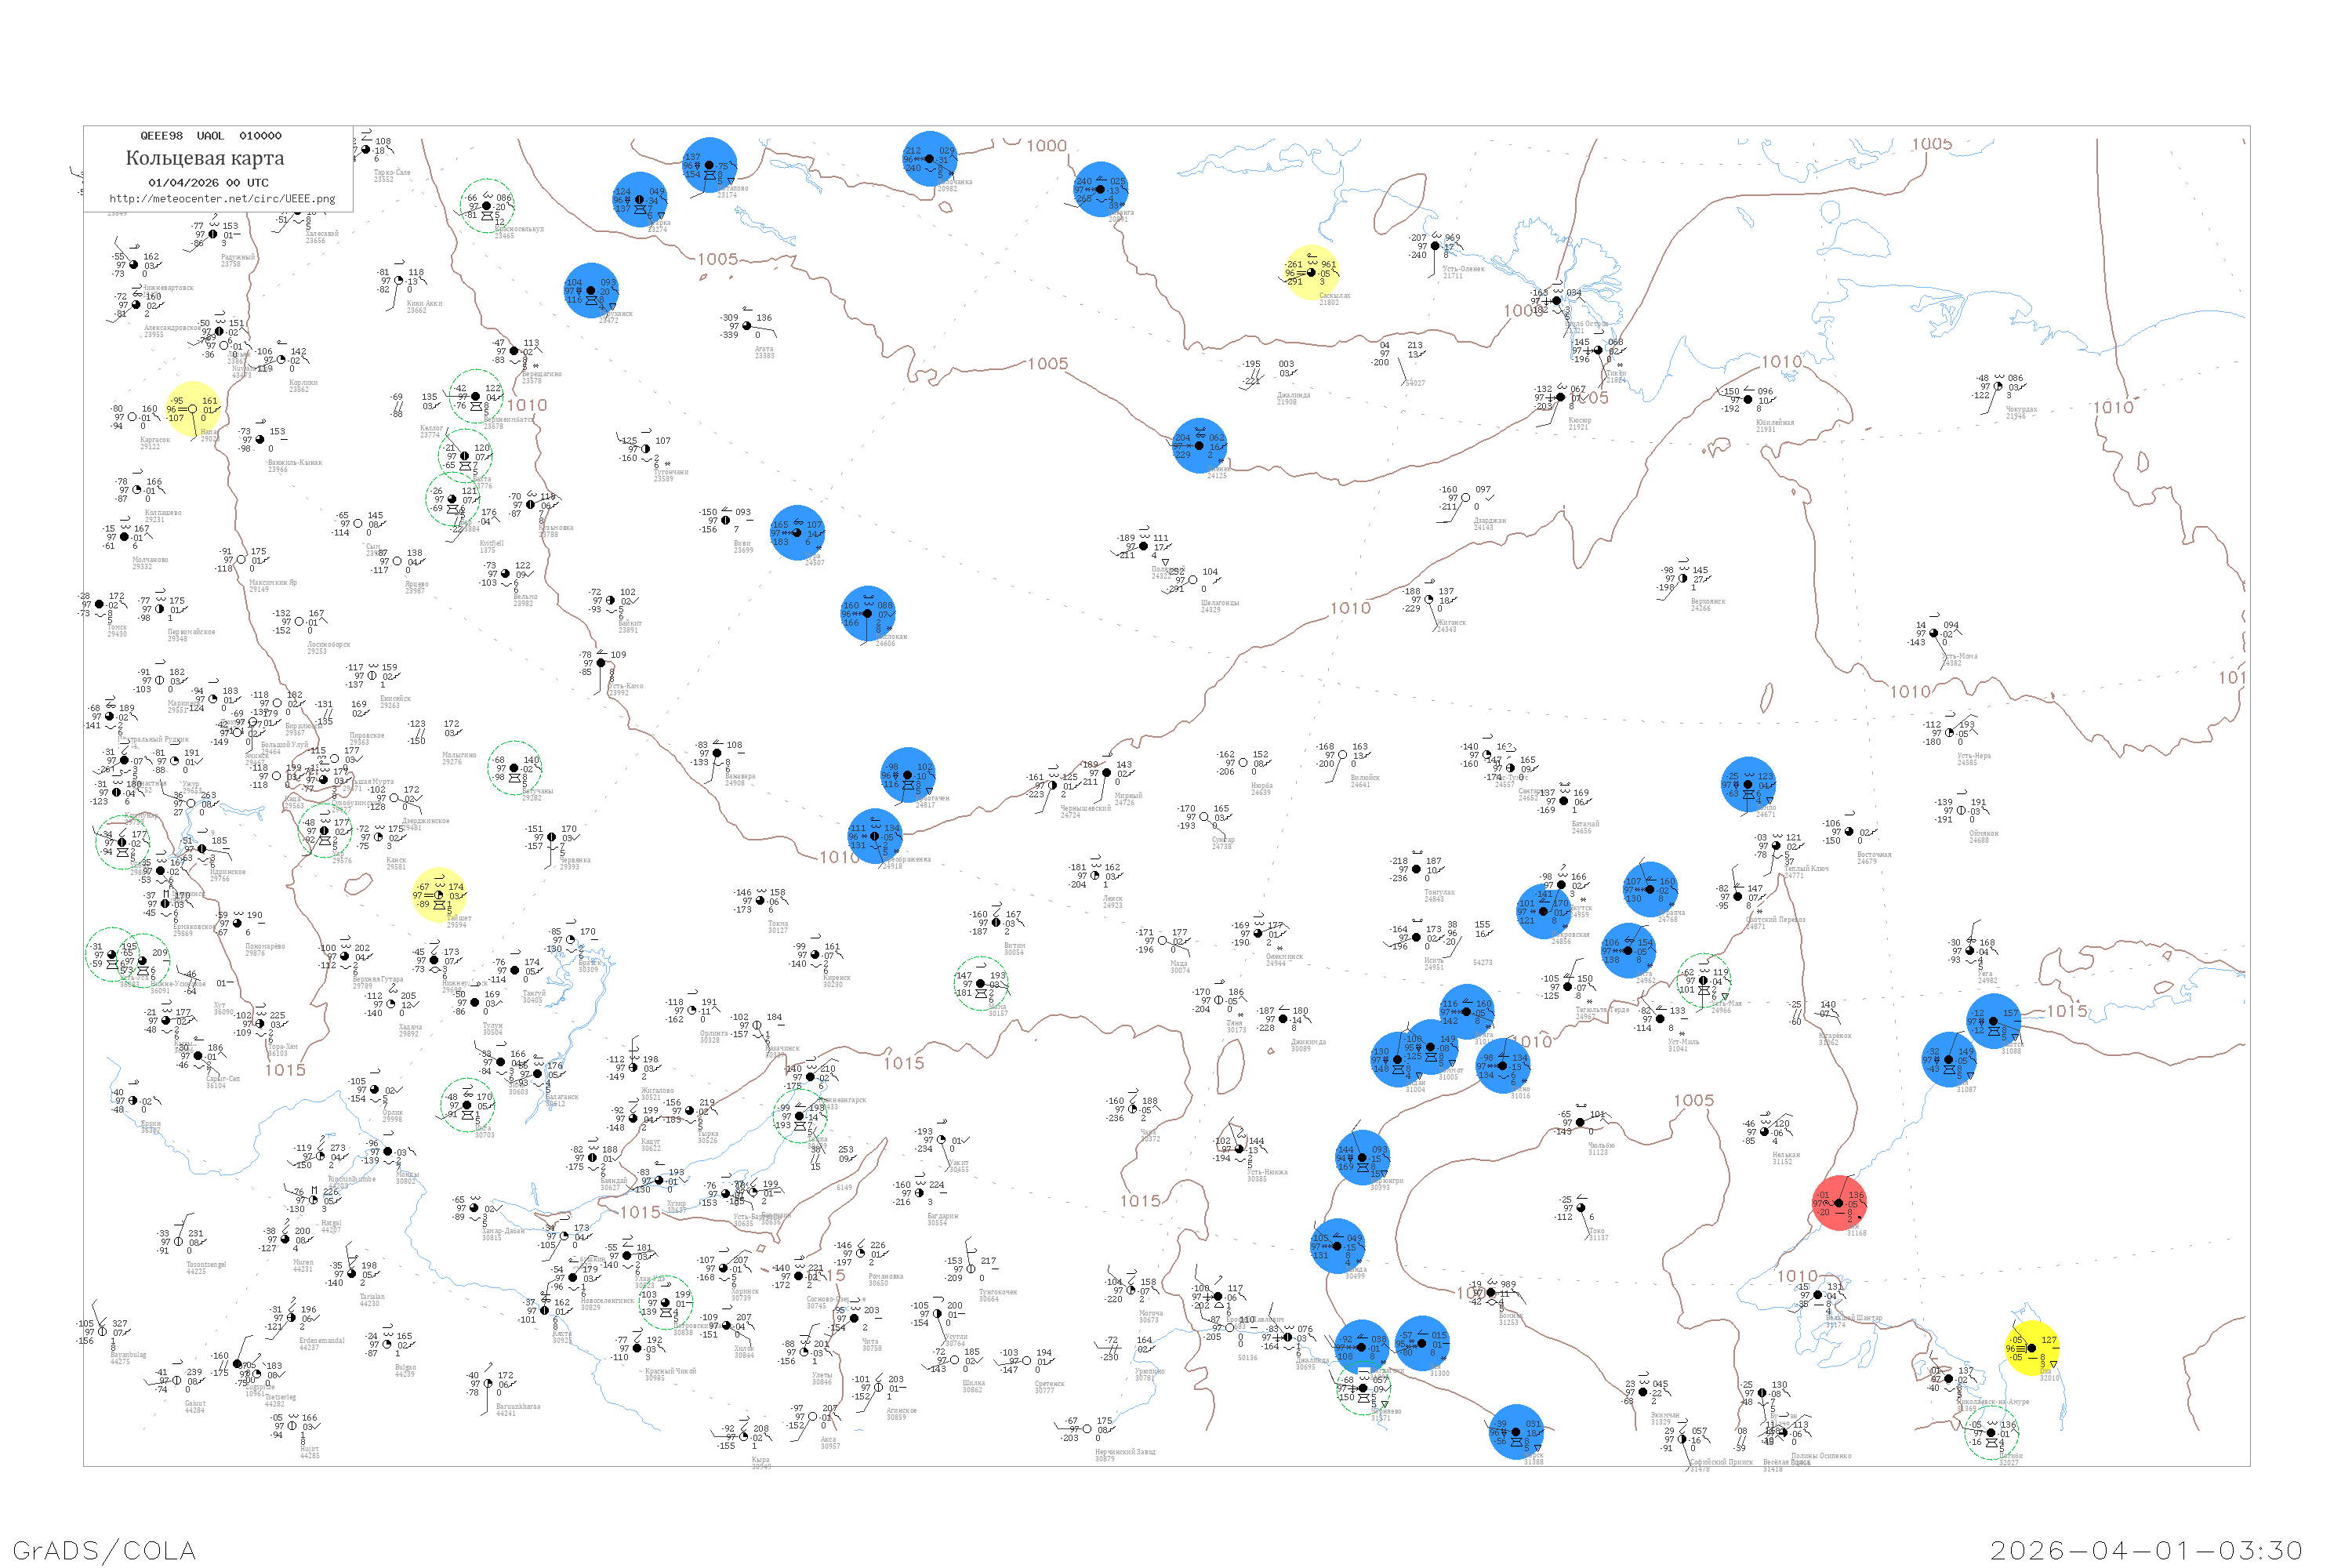
Task: Open the meteocenter.net UEEE.png URL text
Action: coord(222,199)
